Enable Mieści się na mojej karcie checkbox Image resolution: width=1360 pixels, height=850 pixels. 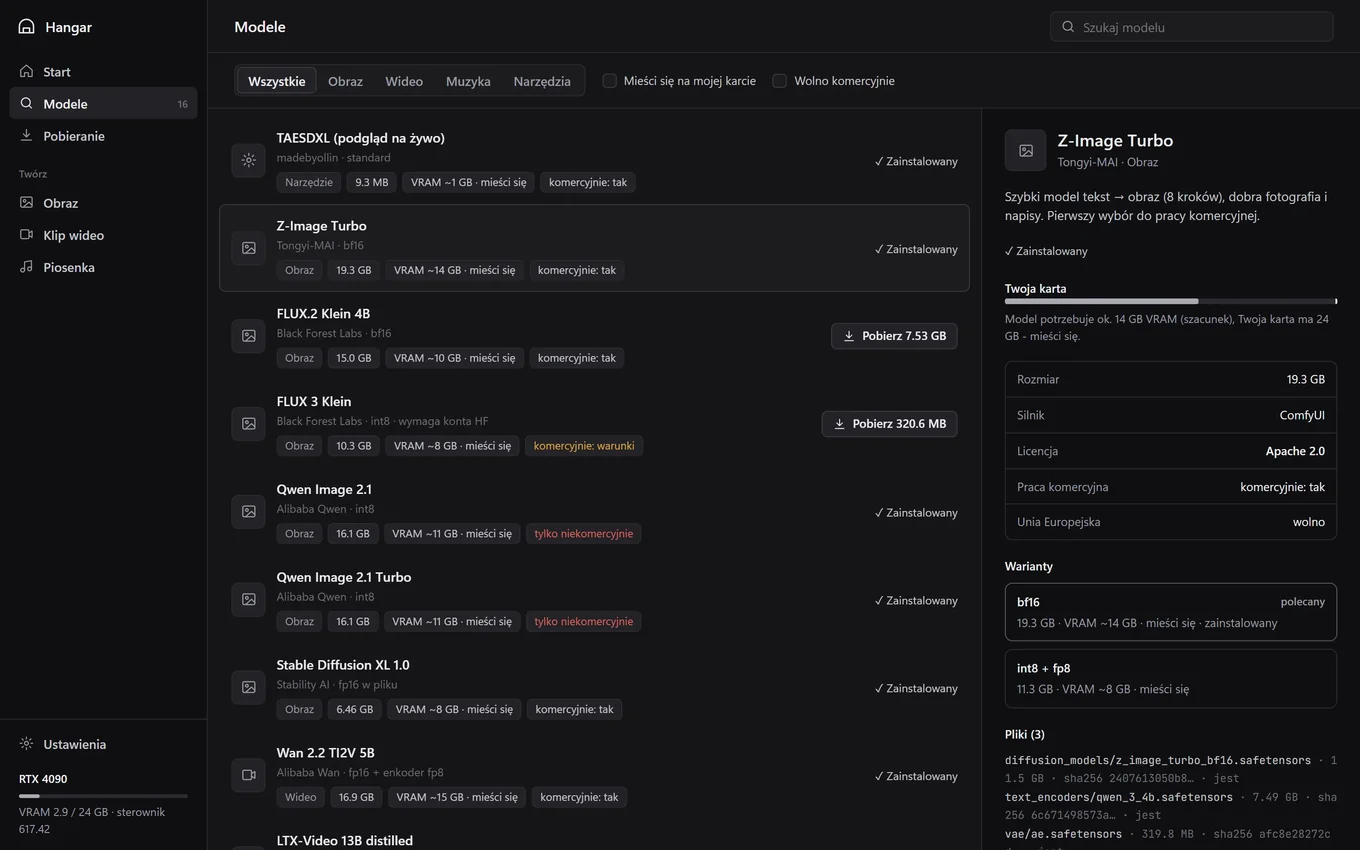pyautogui.click(x=609, y=81)
